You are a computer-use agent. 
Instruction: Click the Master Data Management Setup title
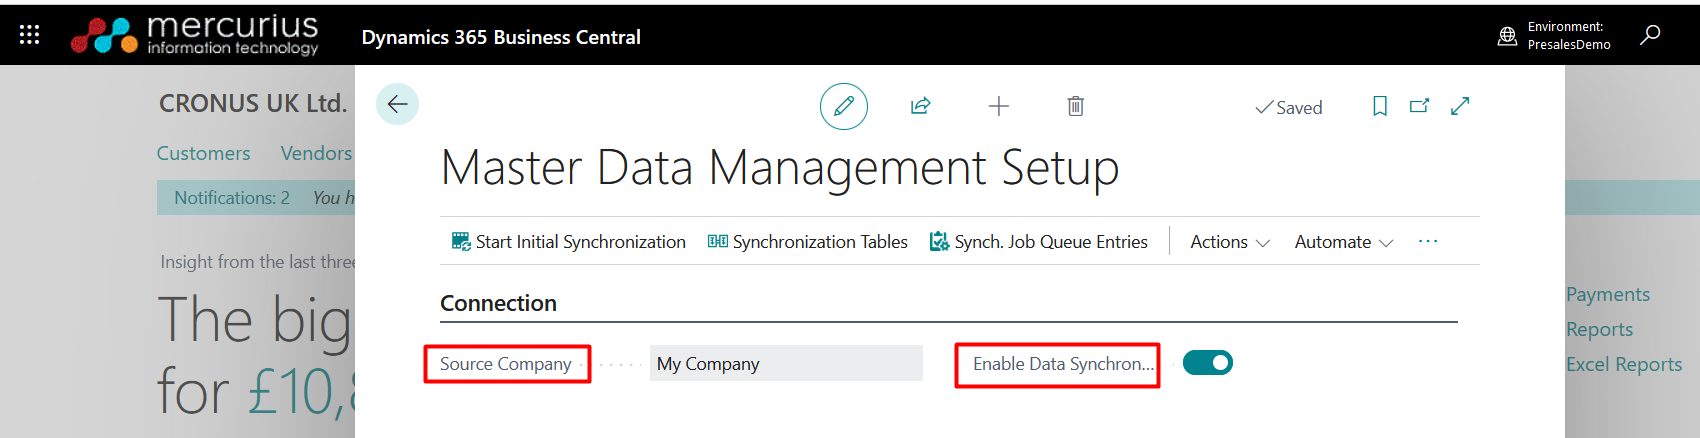click(x=780, y=168)
